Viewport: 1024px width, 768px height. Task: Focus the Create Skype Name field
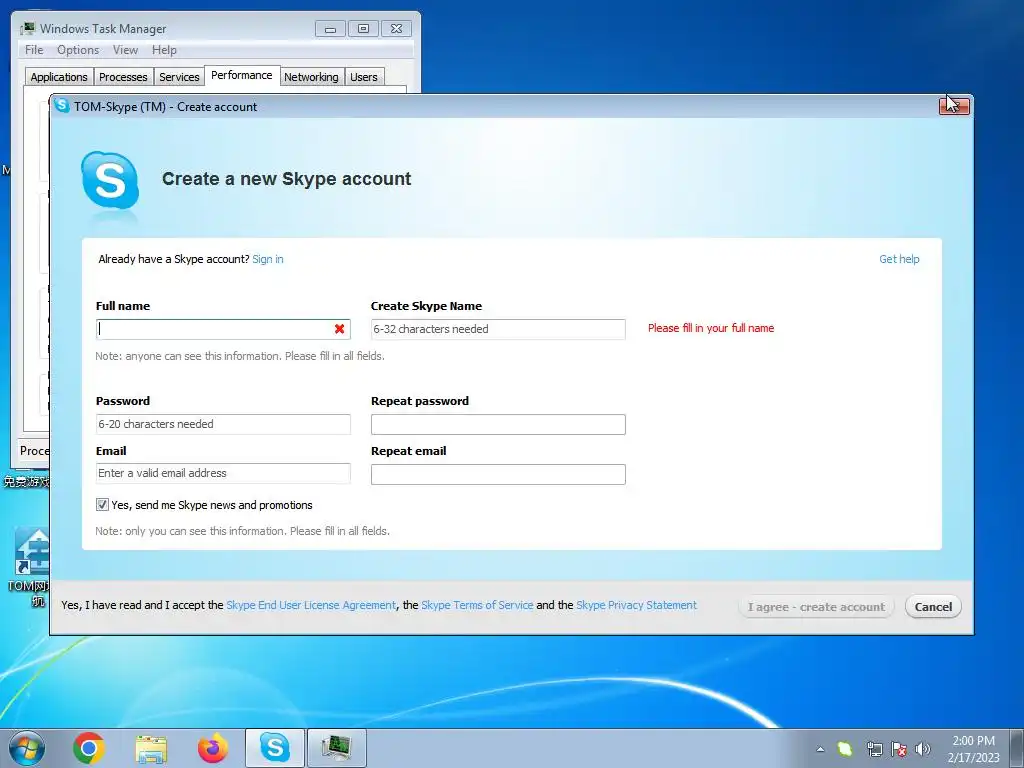(498, 329)
